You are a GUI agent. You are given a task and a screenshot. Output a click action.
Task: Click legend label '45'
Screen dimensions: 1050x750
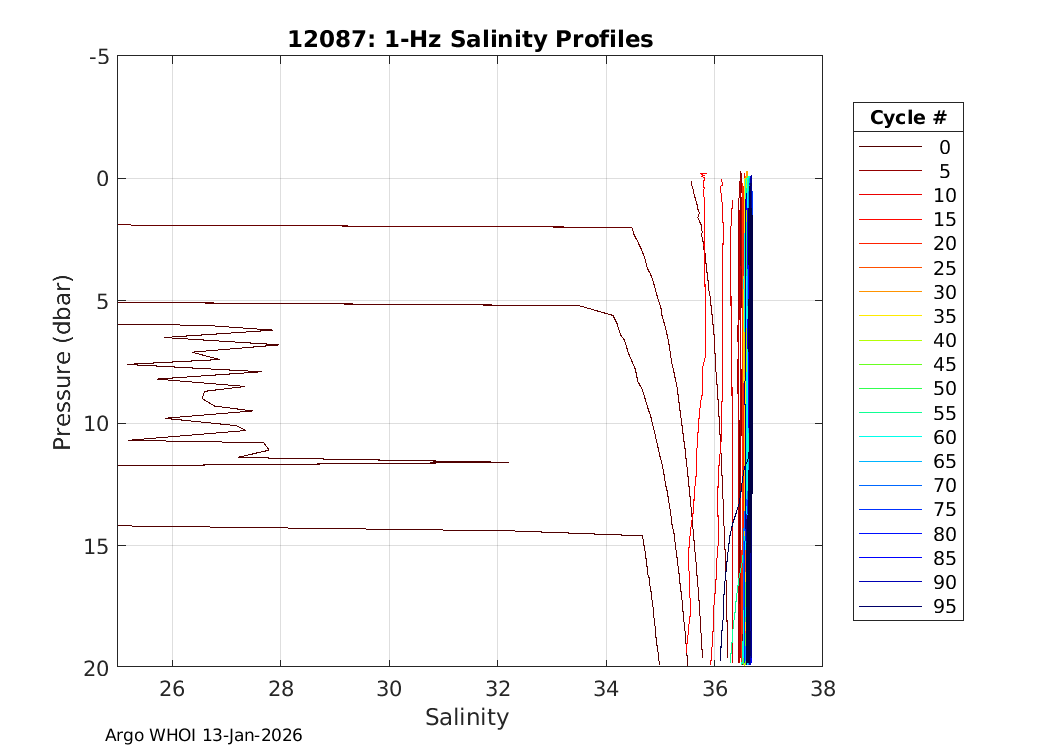[x=944, y=365]
